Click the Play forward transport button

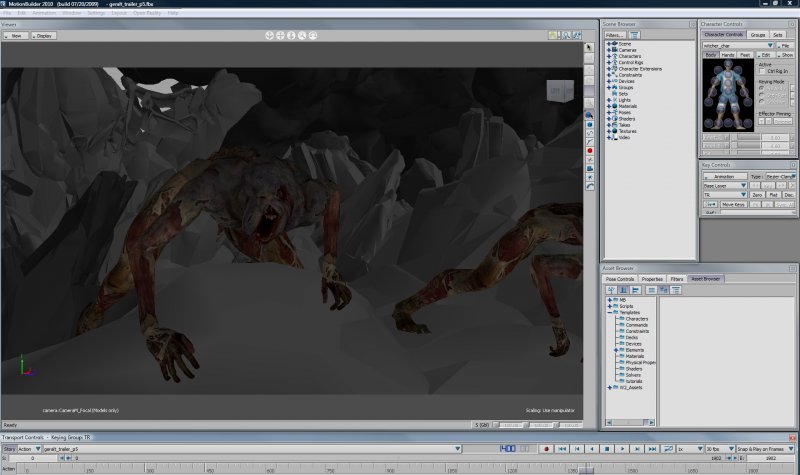622,449
